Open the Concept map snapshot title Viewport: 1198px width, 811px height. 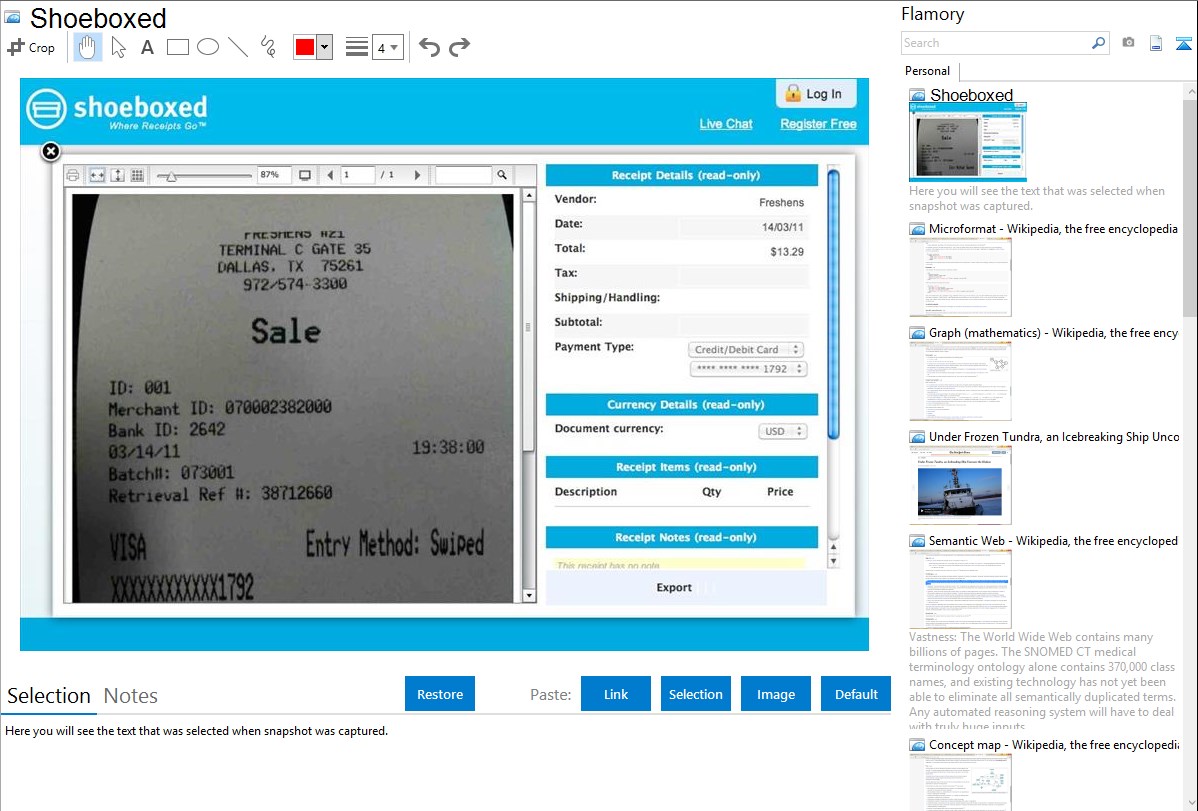tap(1053, 744)
